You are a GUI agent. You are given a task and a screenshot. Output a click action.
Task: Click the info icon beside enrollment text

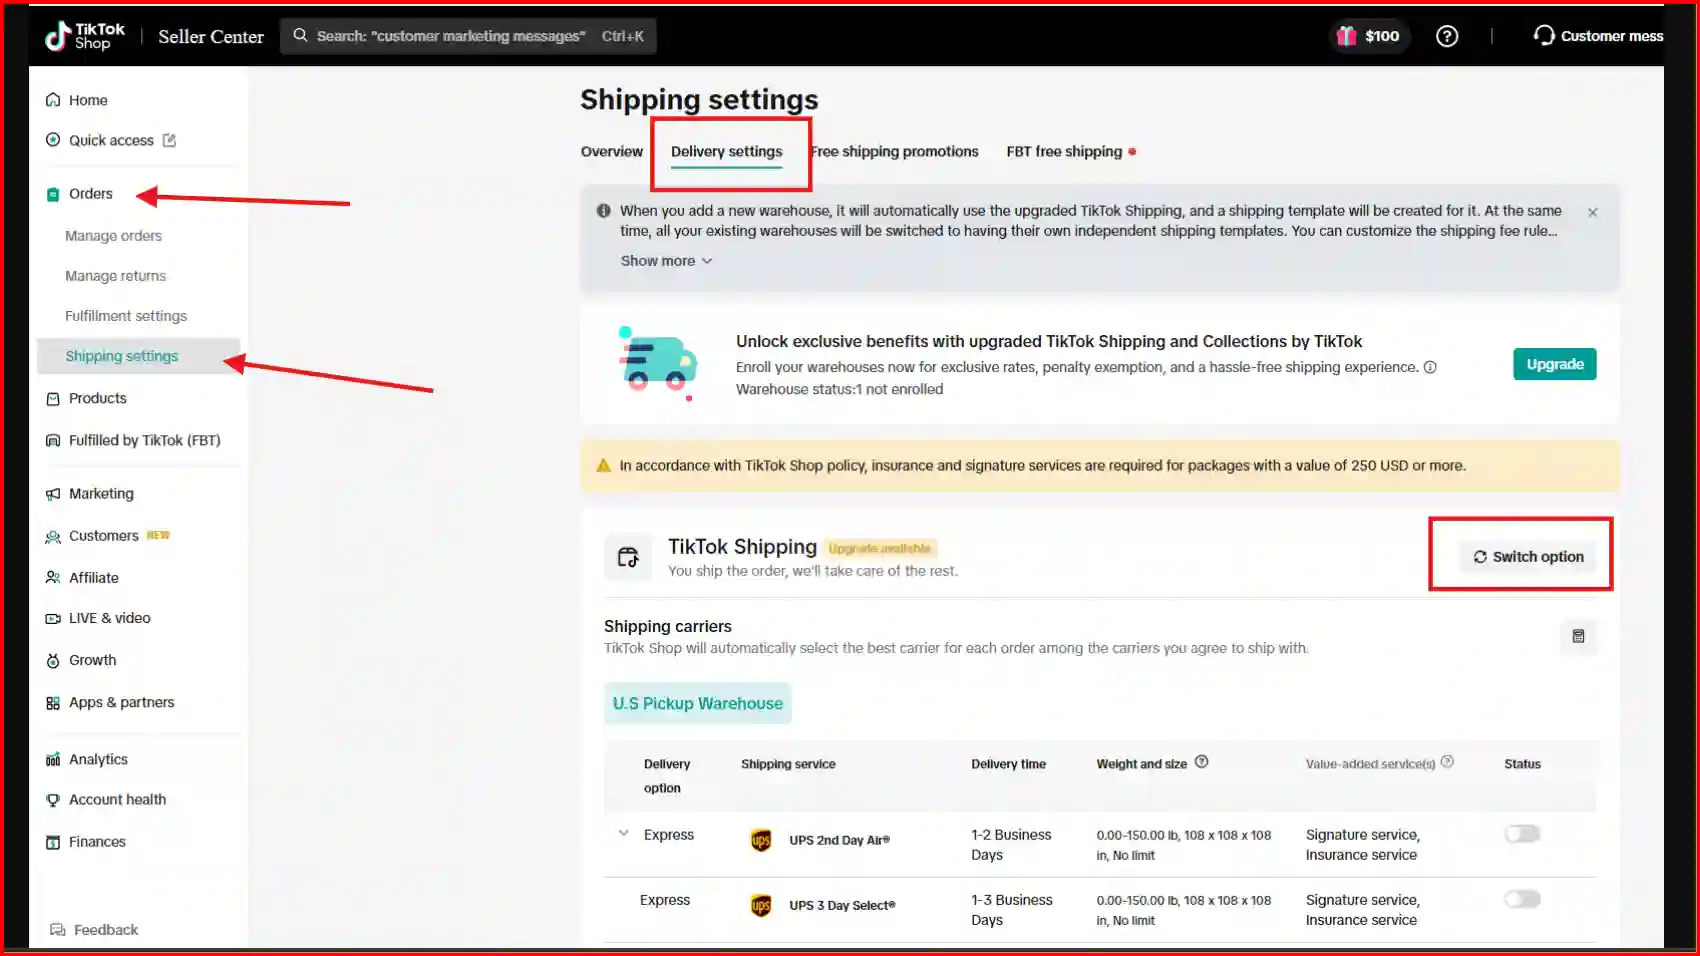click(x=1430, y=367)
